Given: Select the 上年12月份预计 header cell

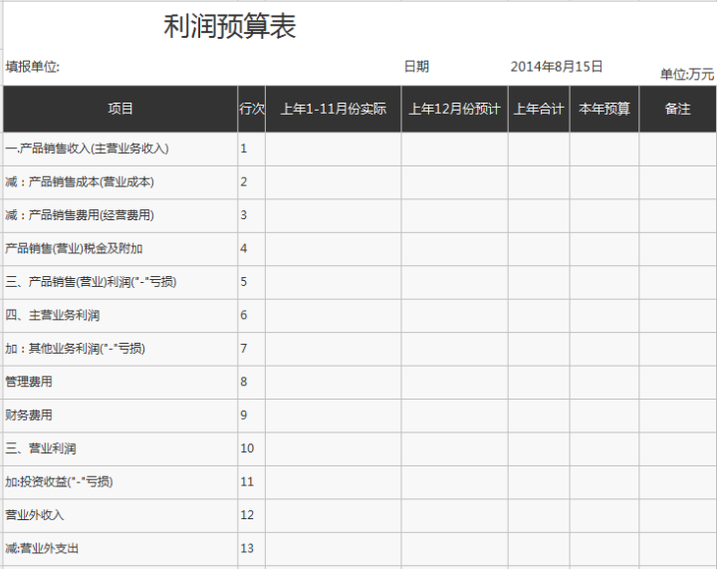Looking at the screenshot, I should pos(455,109).
